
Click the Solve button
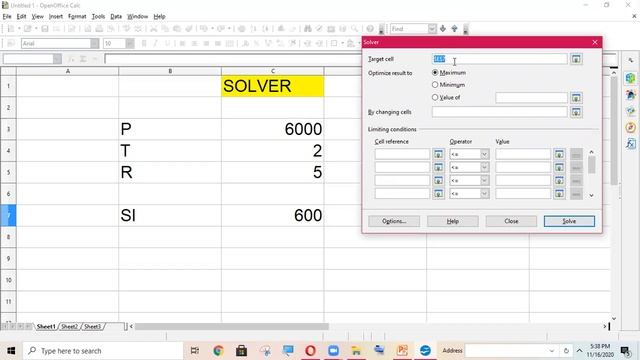569,221
